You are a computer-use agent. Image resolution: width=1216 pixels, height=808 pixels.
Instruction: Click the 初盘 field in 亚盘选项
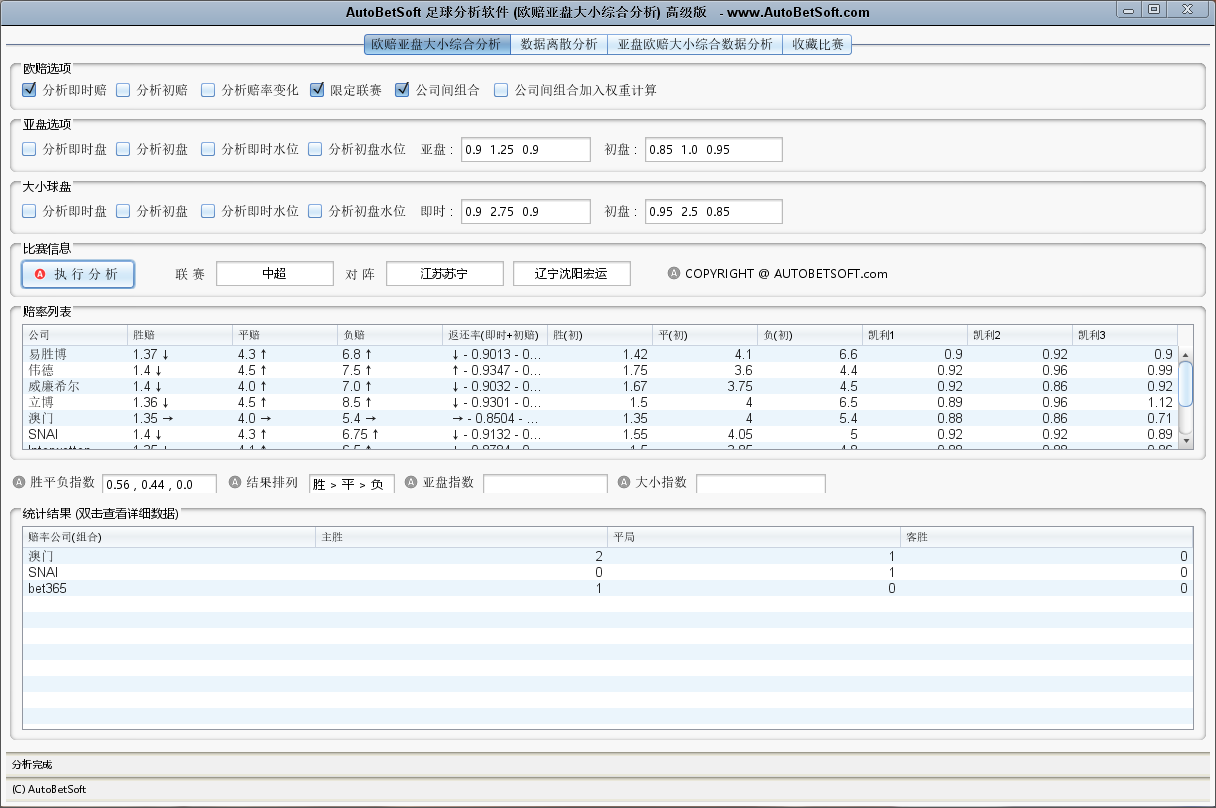714,150
